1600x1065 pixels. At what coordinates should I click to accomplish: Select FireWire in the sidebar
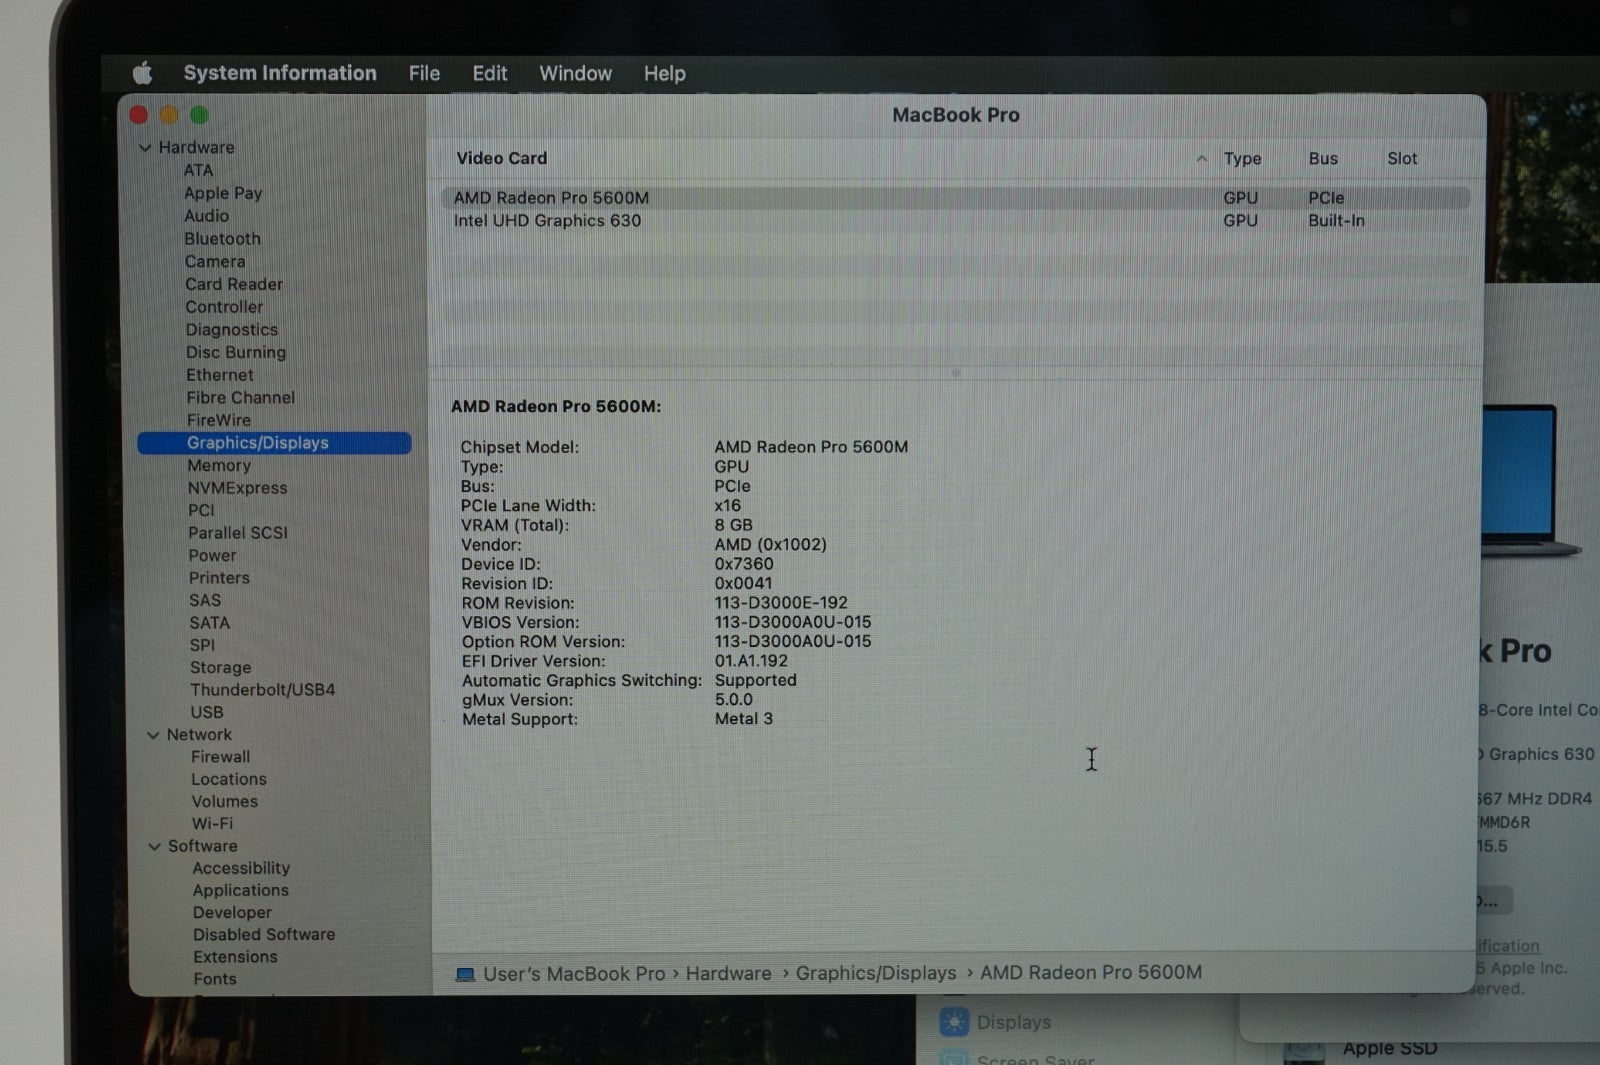[x=219, y=420]
